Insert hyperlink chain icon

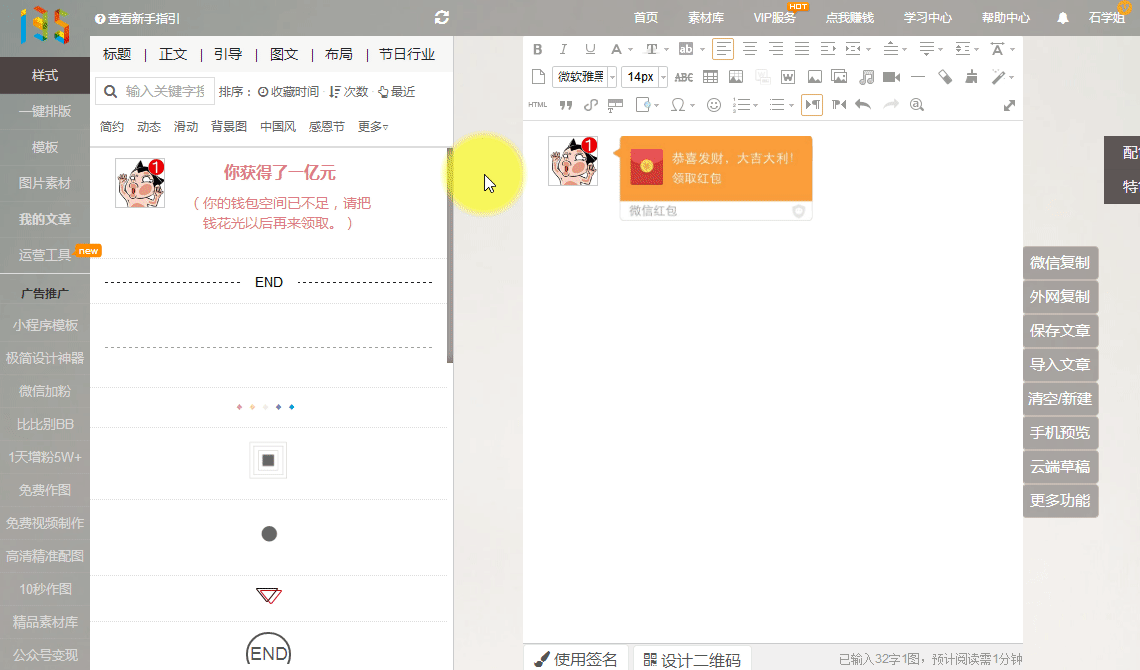[590, 105]
